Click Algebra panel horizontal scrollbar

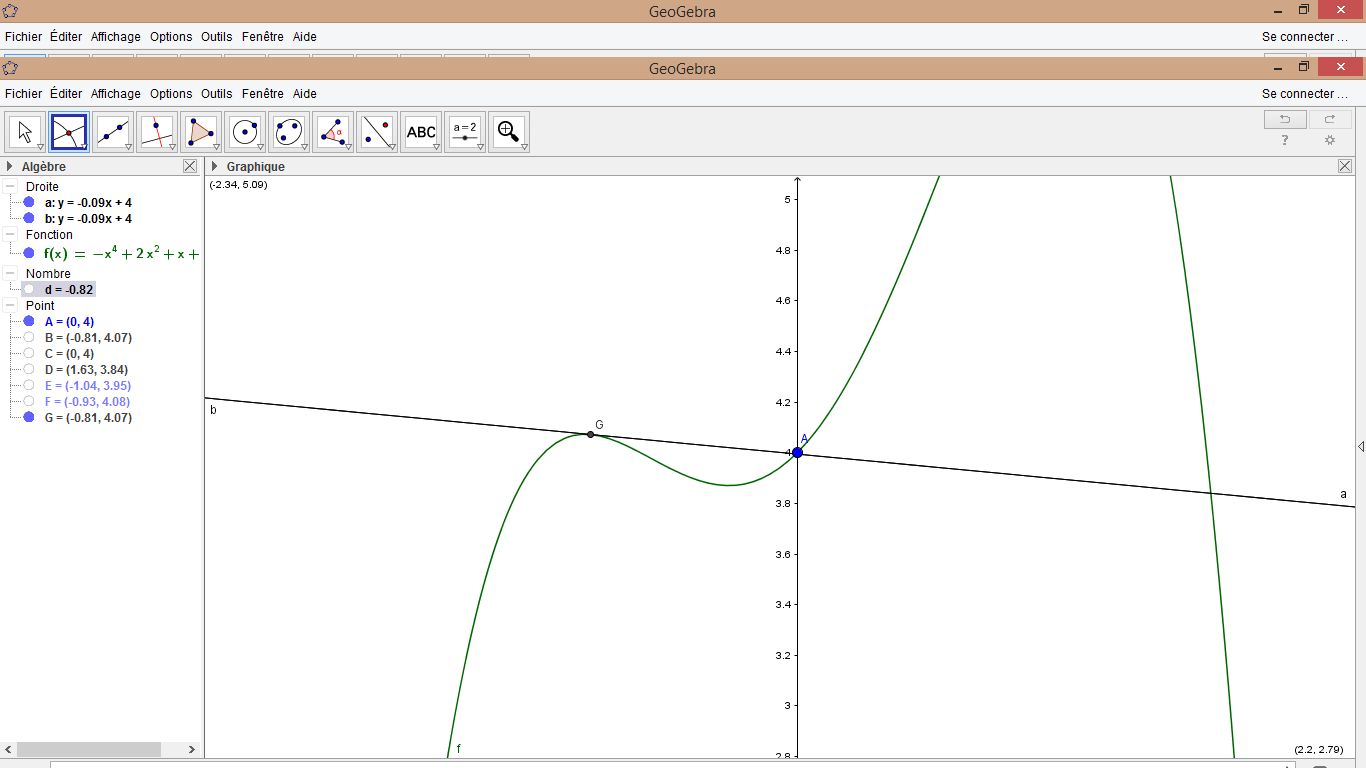pos(88,749)
